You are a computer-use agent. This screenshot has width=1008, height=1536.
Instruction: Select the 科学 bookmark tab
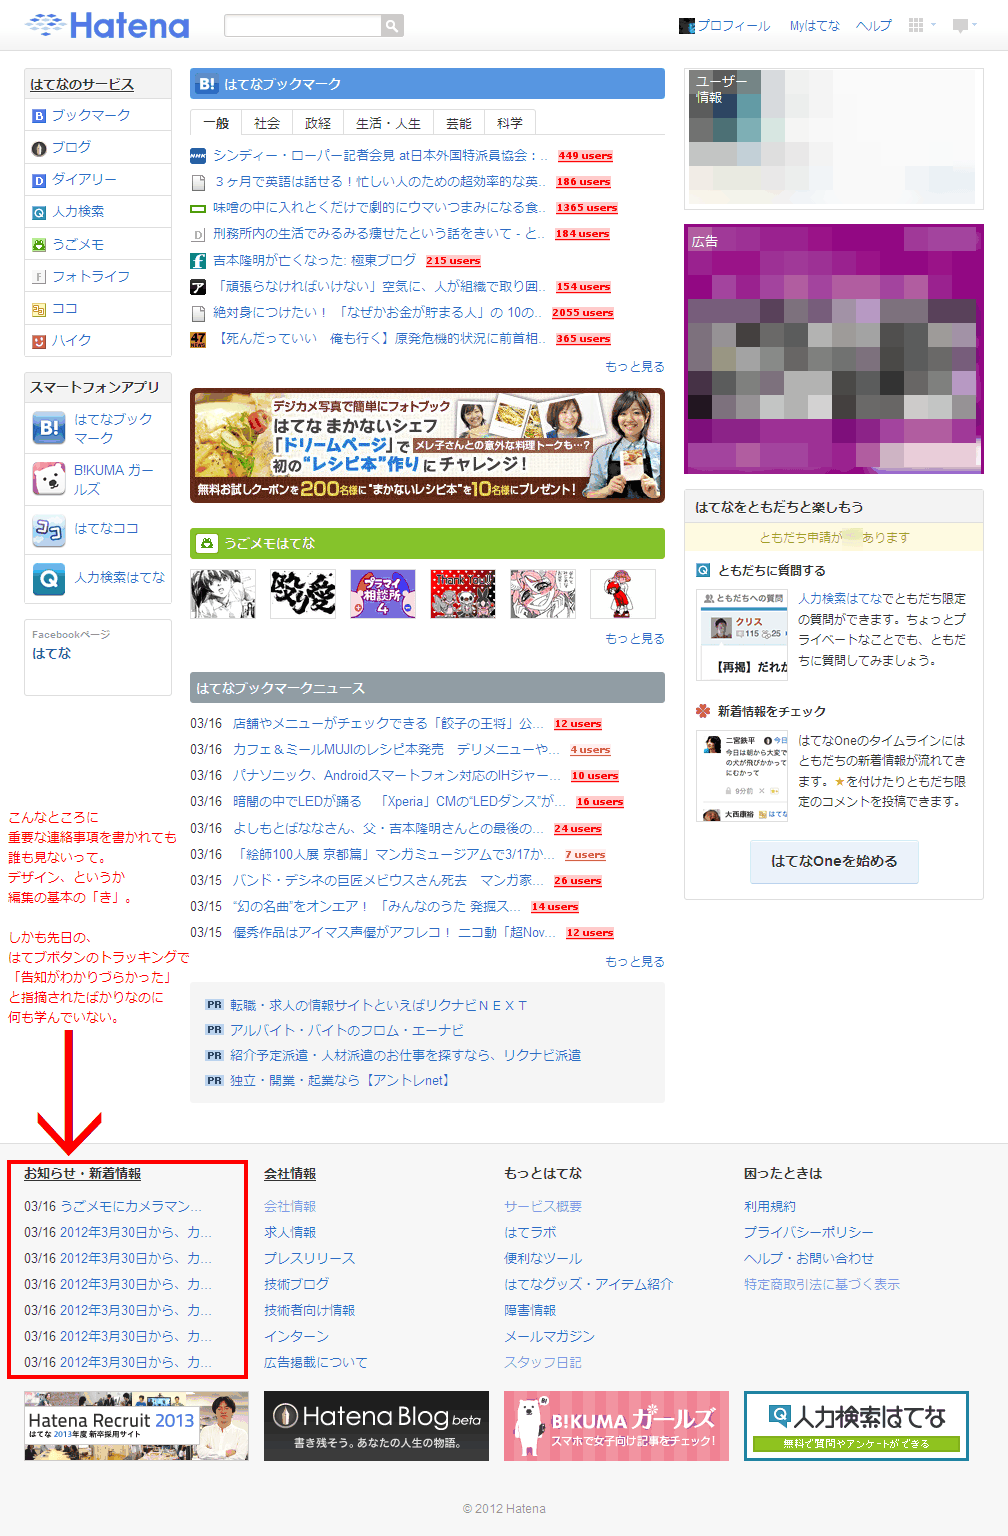tap(510, 123)
